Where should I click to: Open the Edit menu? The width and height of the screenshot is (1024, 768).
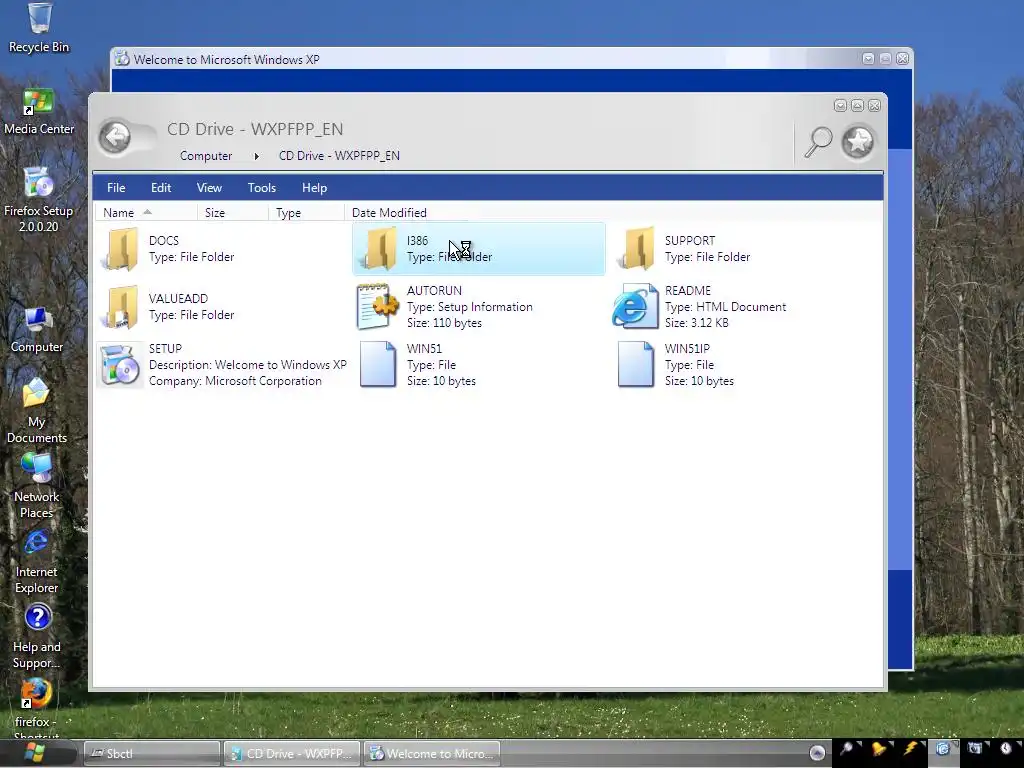pyautogui.click(x=161, y=188)
